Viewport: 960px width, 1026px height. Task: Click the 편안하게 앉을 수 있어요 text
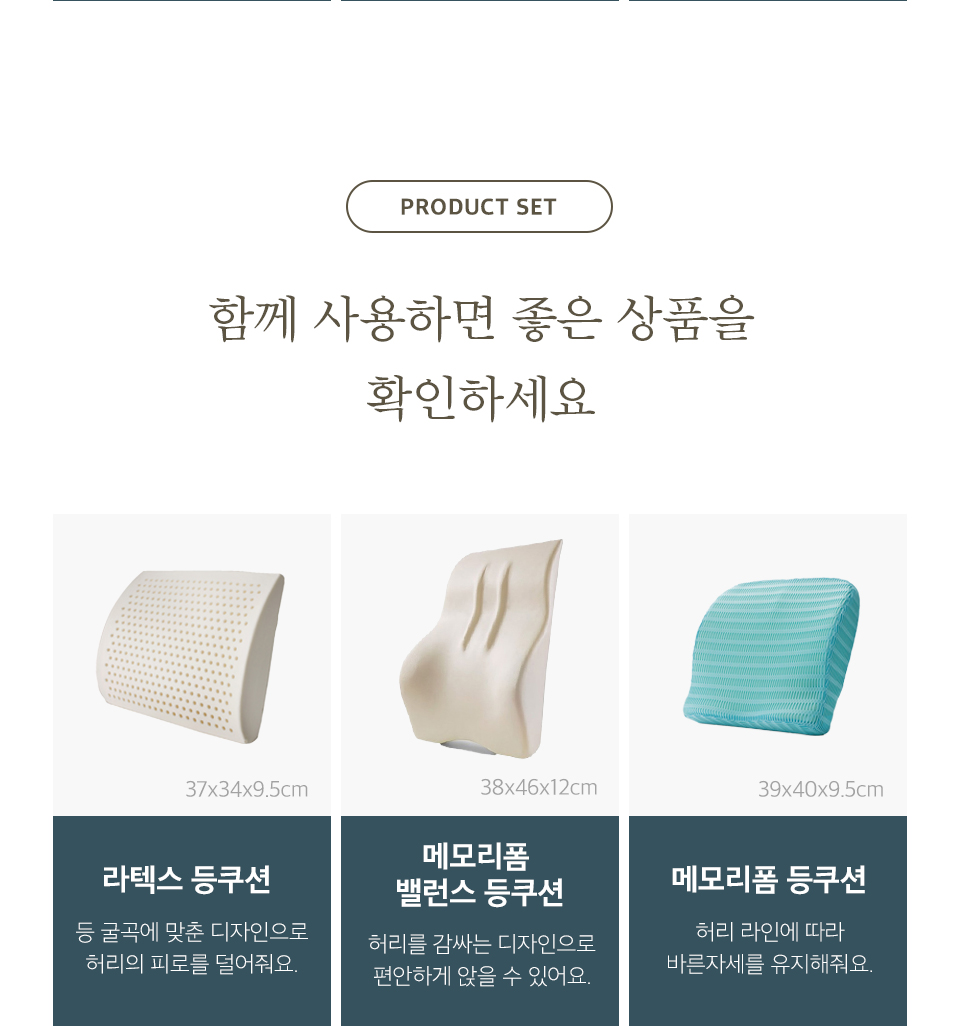click(x=482, y=976)
